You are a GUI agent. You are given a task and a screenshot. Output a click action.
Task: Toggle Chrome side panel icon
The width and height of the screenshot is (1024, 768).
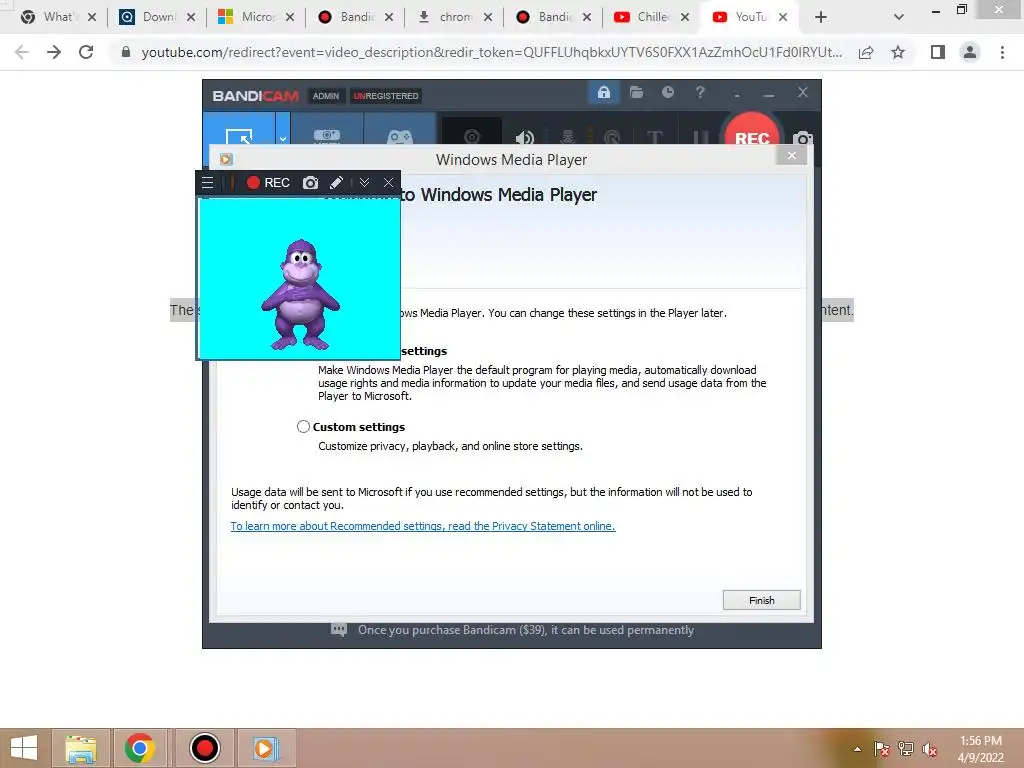(x=938, y=52)
